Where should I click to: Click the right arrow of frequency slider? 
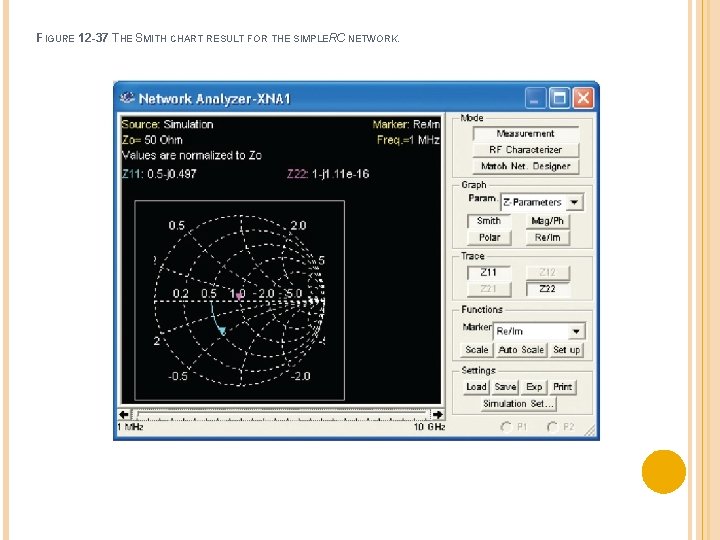[x=438, y=415]
